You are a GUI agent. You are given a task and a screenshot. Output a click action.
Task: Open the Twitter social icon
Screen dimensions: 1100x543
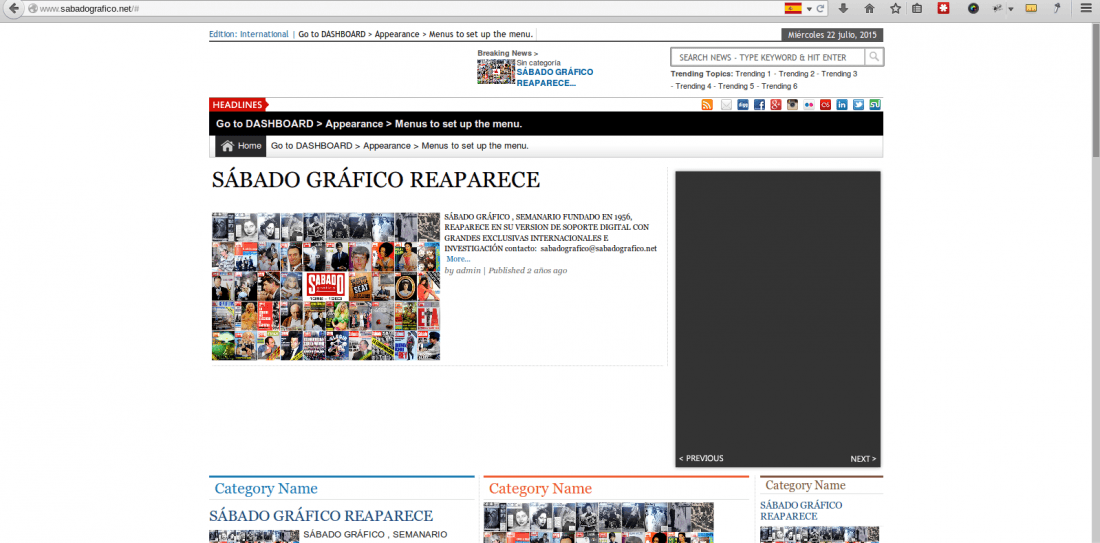[x=858, y=105]
